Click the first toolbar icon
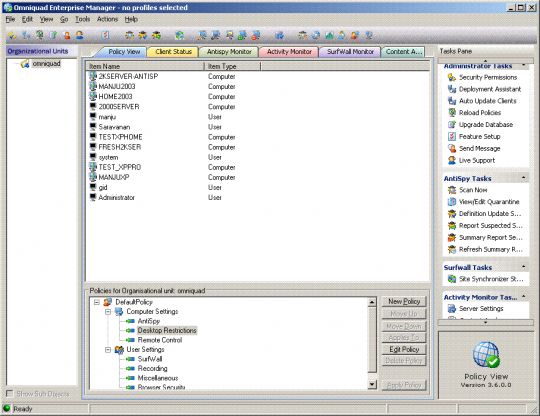 [12, 35]
